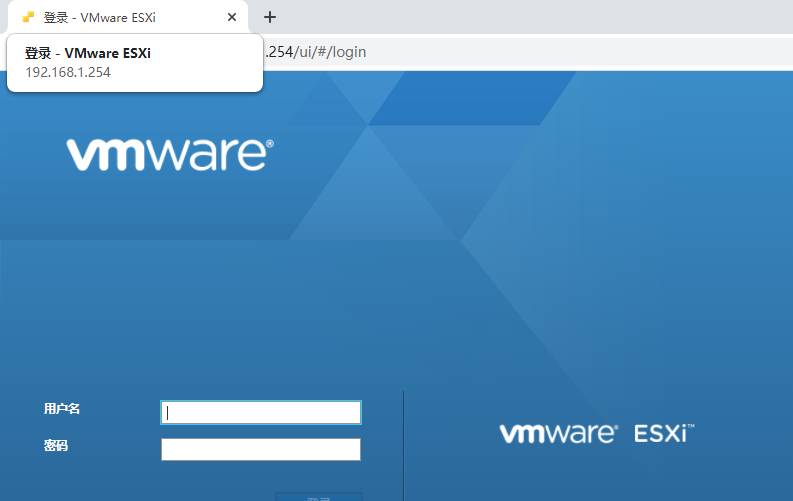793x501 pixels.
Task: Open a new browser tab
Action: click(269, 17)
